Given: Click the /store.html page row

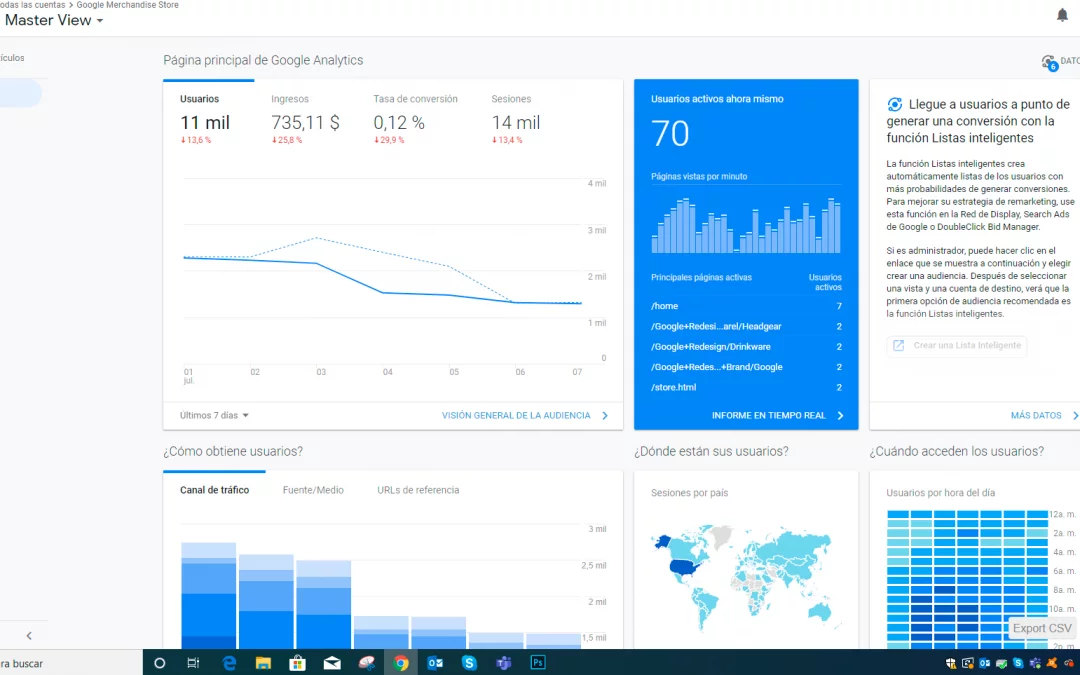Looking at the screenshot, I should point(746,387).
